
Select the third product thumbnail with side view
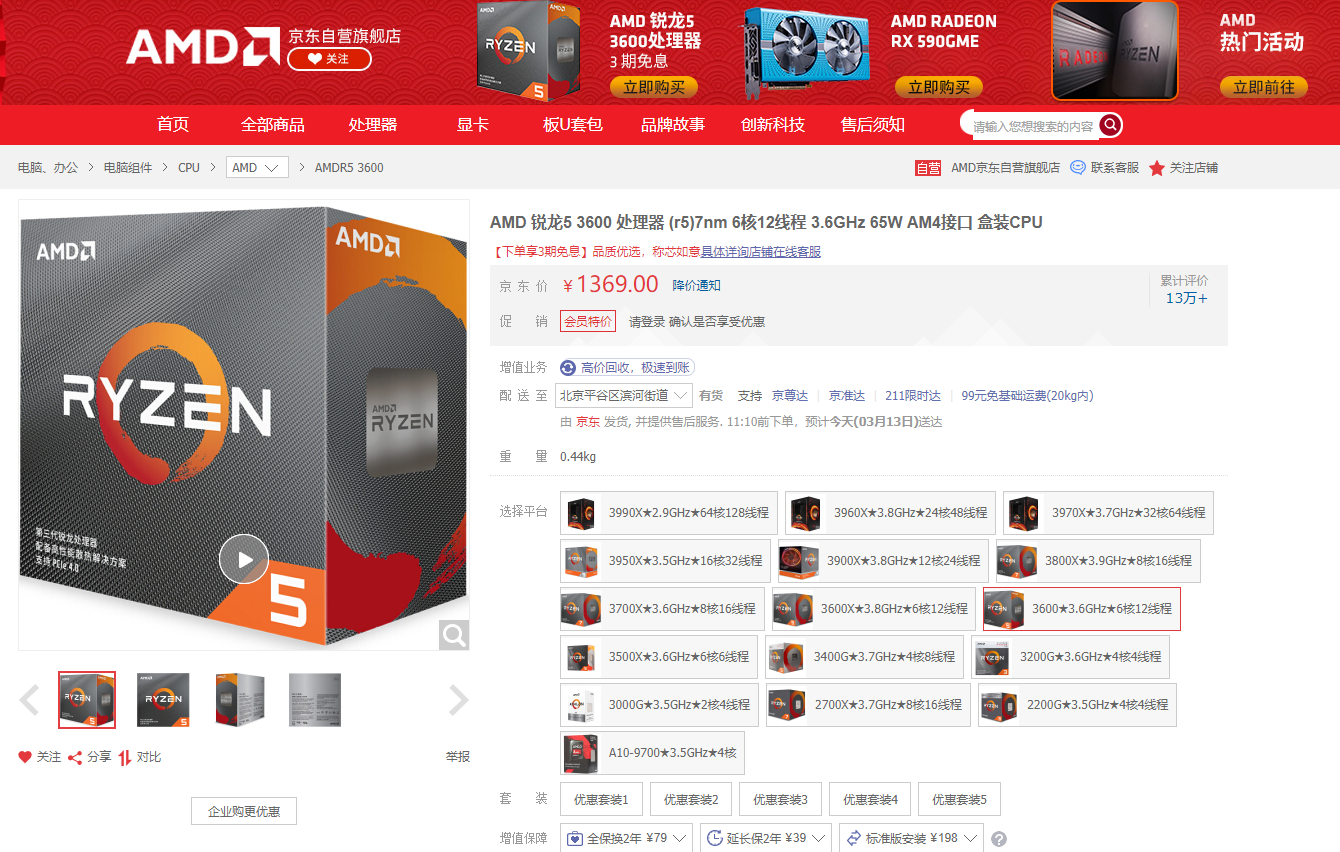coord(240,700)
